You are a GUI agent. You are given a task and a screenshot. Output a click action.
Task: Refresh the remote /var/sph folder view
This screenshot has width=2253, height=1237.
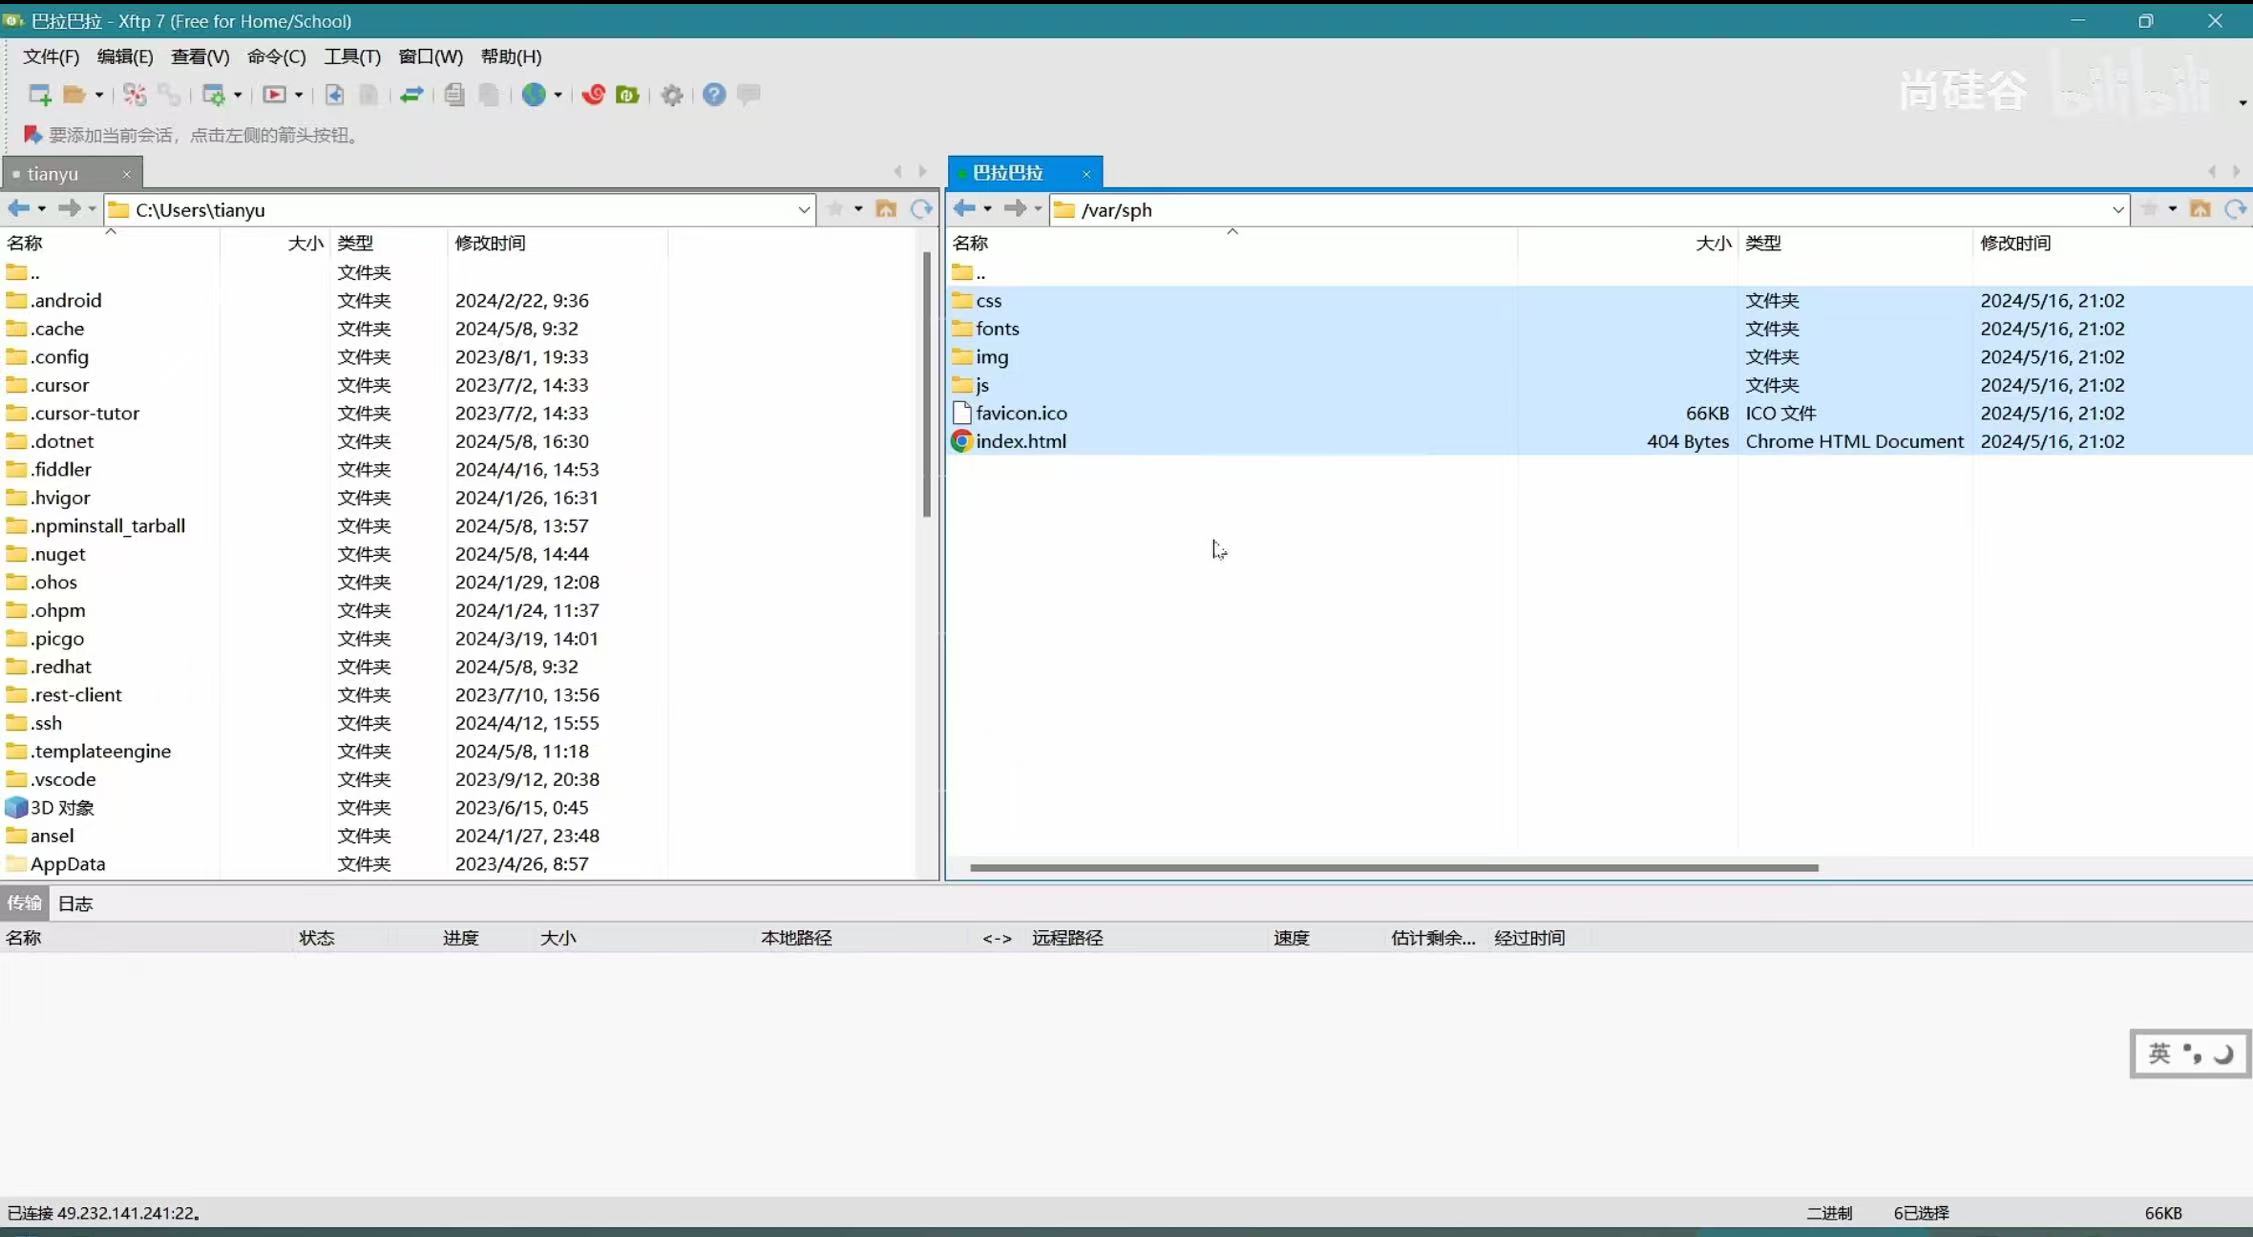coord(2235,209)
